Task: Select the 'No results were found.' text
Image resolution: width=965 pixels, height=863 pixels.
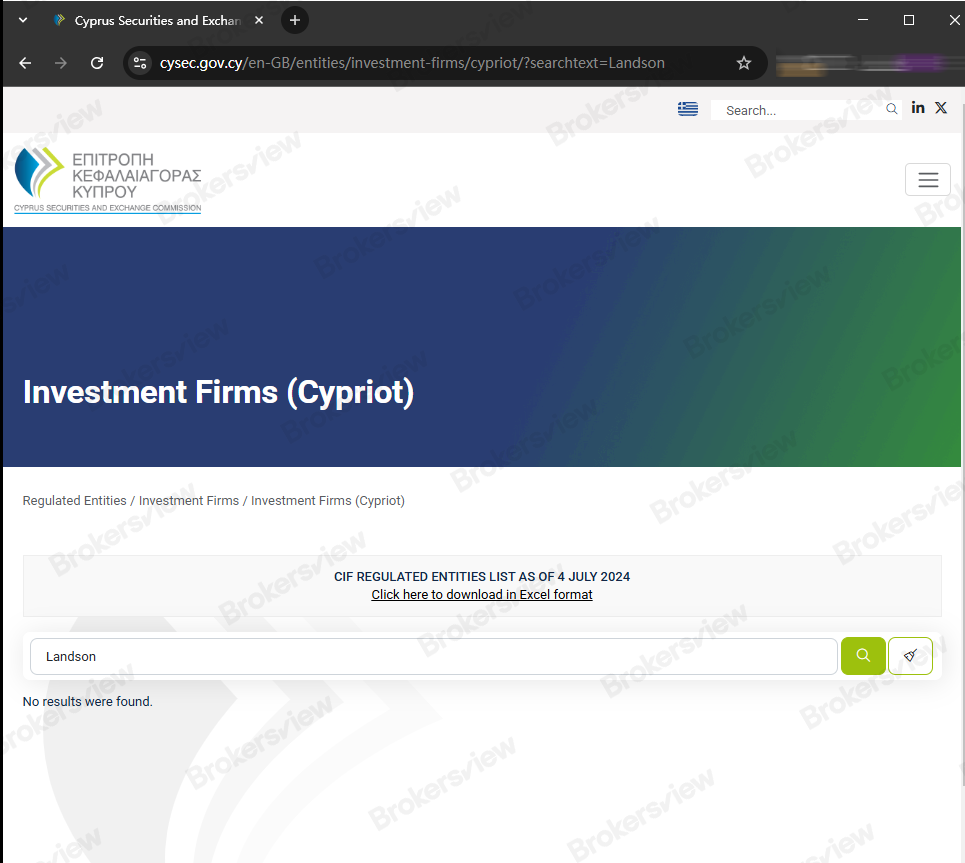Action: [x=87, y=701]
